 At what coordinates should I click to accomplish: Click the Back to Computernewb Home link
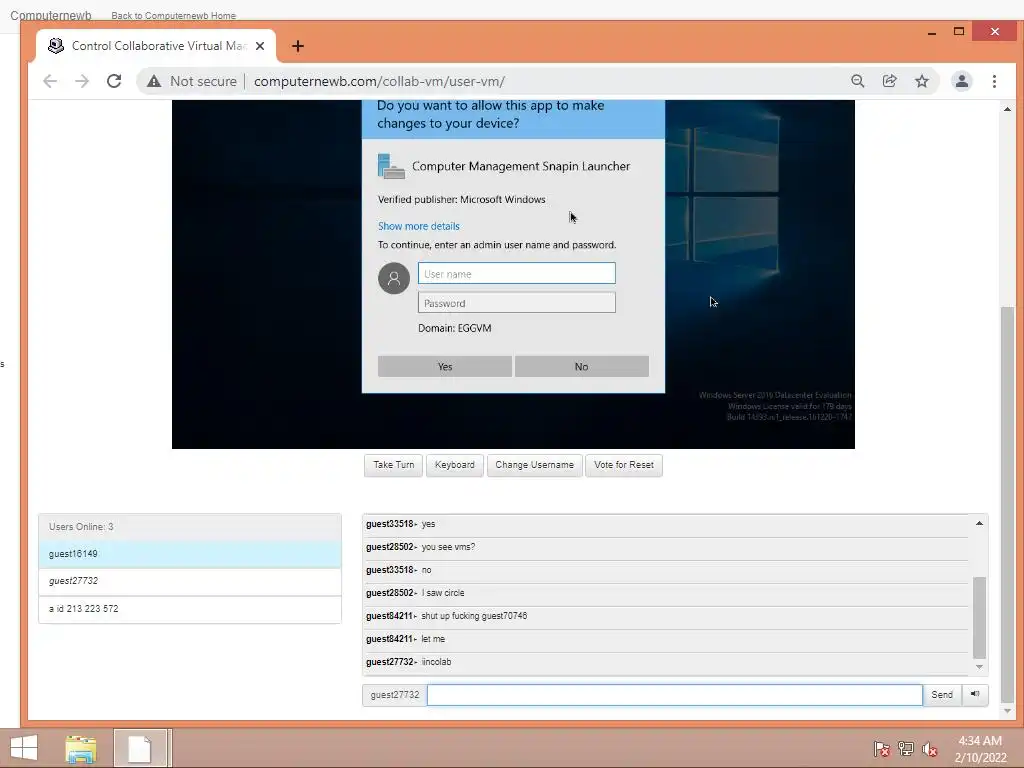[173, 15]
